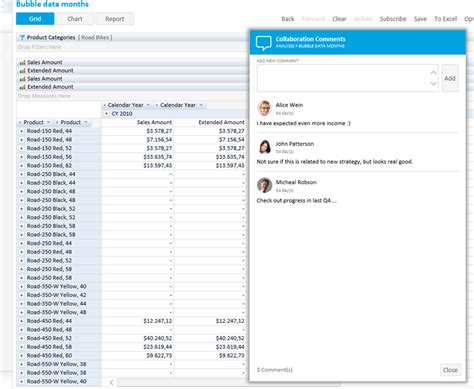Expand the Road-150 Red, 56 row
Screen dimensions: 474x389
click(x=22, y=157)
